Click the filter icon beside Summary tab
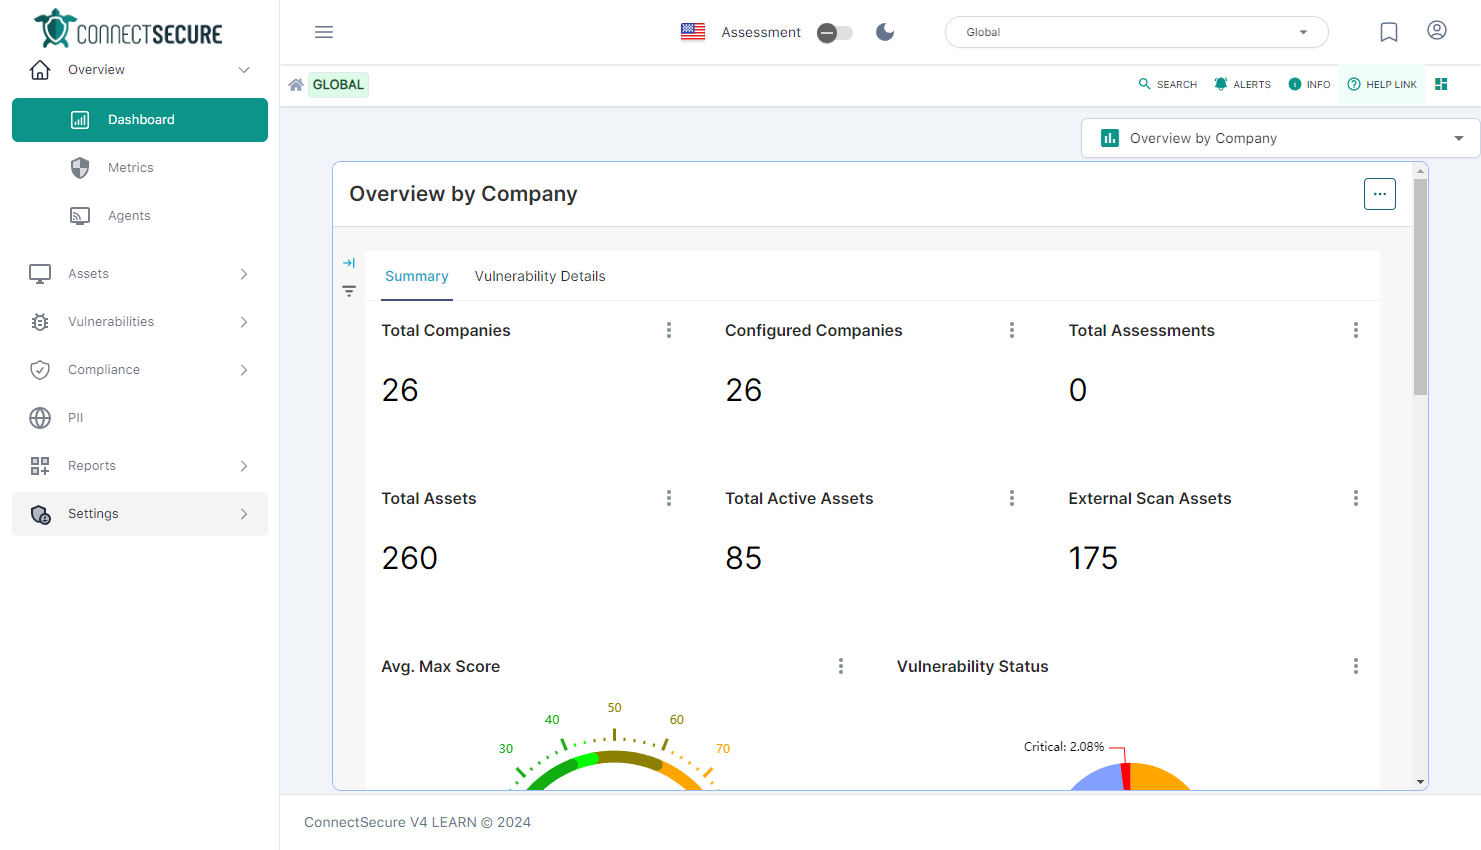 tap(349, 291)
